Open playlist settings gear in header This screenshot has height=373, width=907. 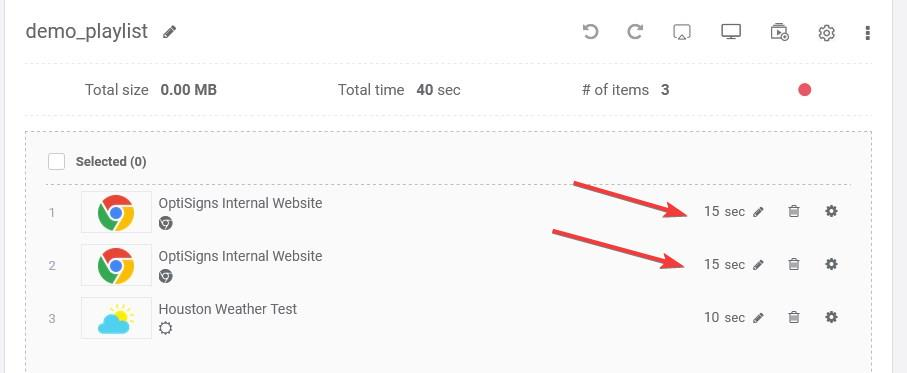pos(827,33)
